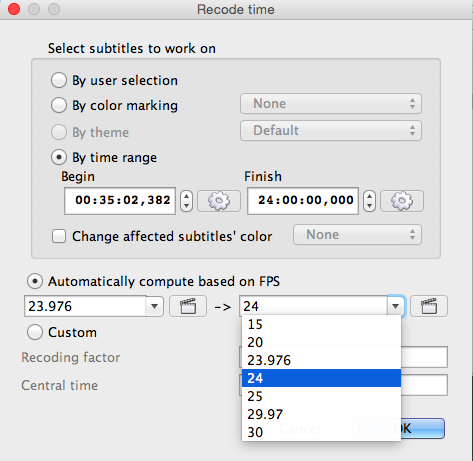Viewport: 473px width, 461px height.
Task: Choose 29.97 in the FPS dropdown list
Action: (x=321, y=414)
